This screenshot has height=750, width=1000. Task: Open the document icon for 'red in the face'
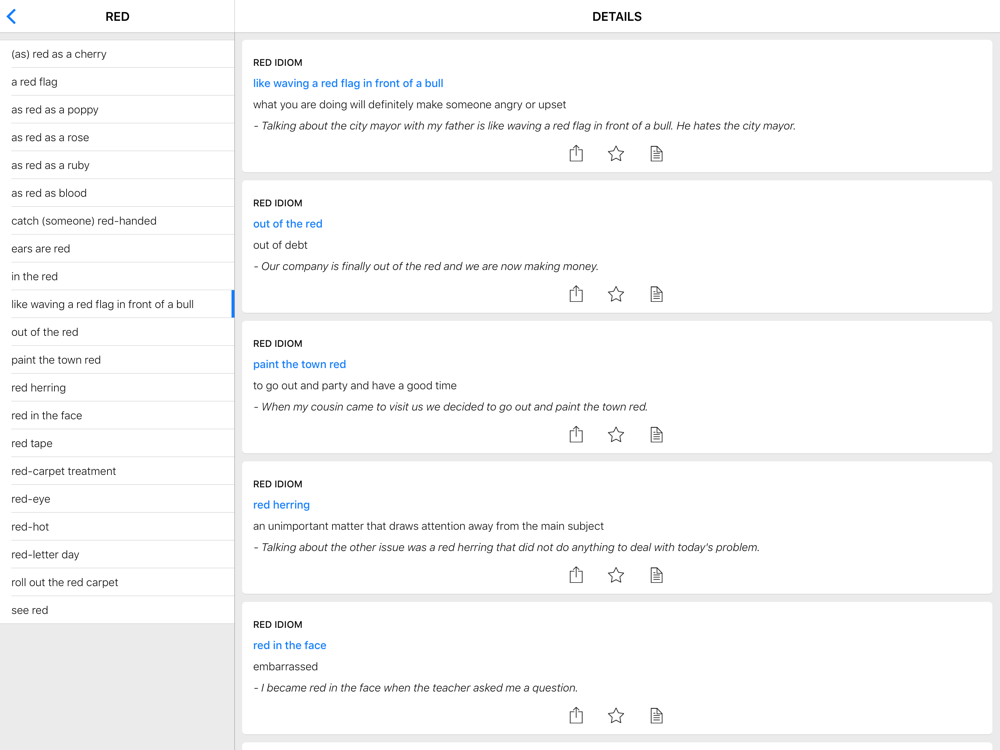point(656,715)
